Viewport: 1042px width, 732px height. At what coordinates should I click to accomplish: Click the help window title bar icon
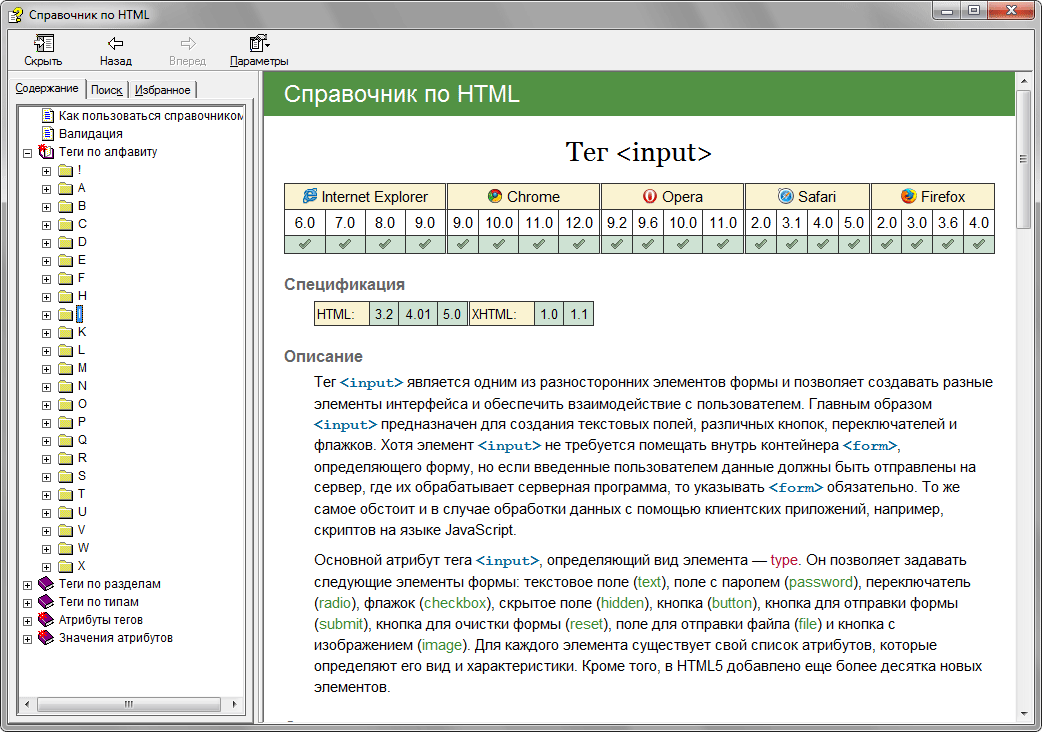(x=16, y=15)
